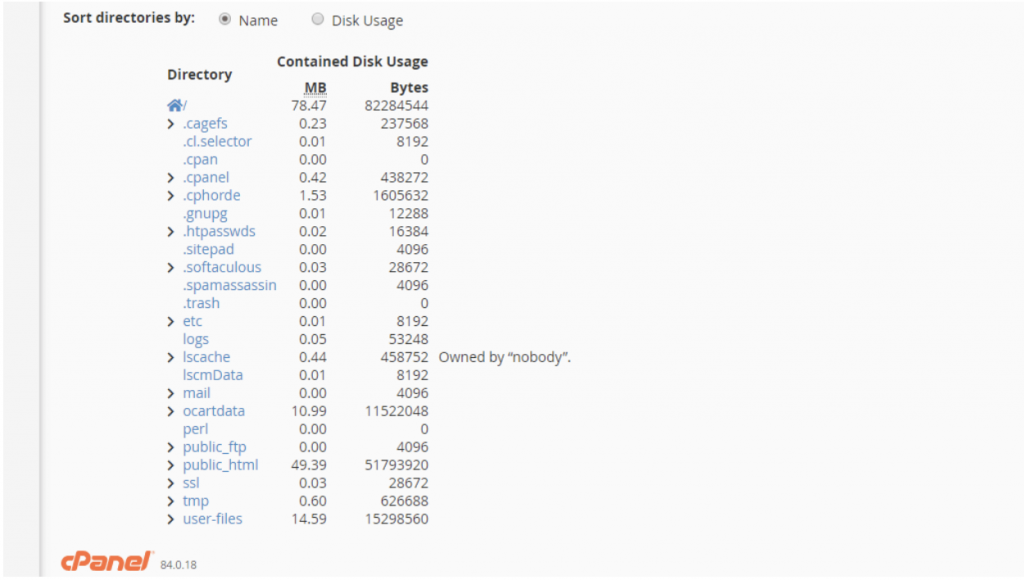Open the .htpasswds directory link
The height and width of the screenshot is (580, 1024).
pyautogui.click(x=219, y=231)
